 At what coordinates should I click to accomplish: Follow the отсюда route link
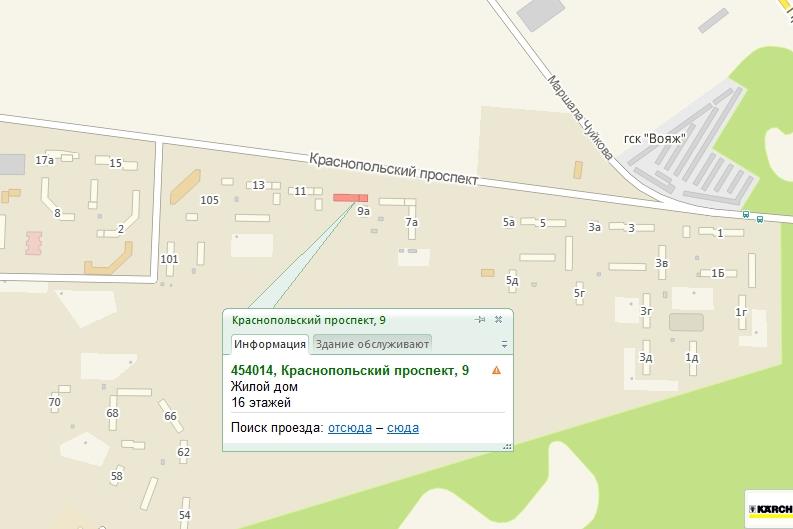[350, 428]
